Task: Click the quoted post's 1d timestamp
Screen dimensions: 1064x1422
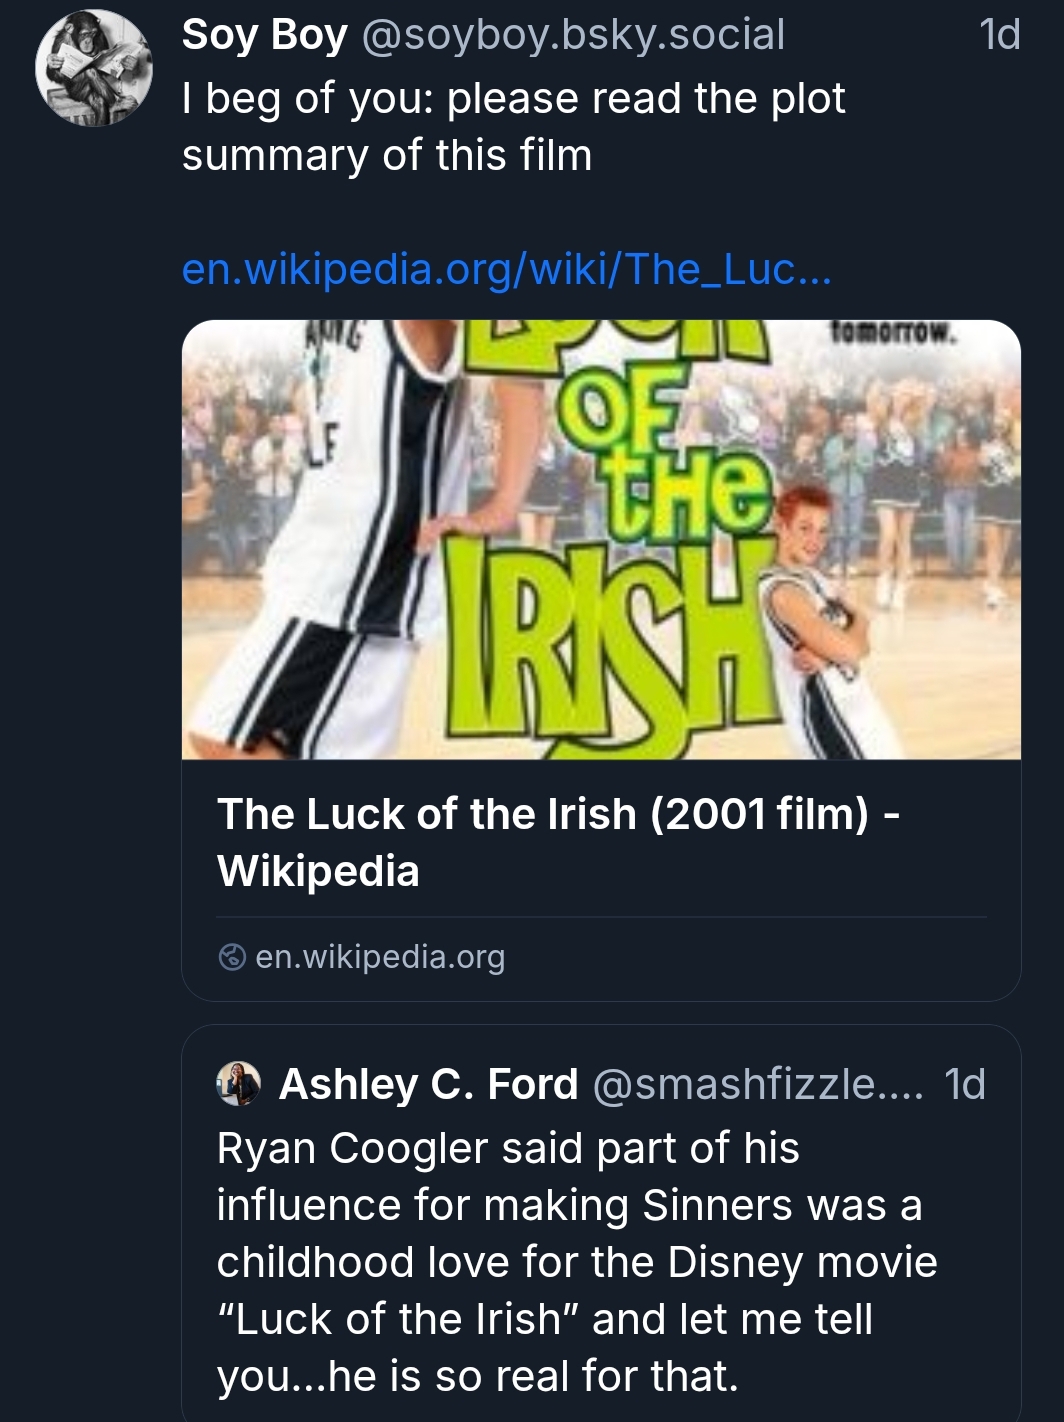Action: 965,1084
